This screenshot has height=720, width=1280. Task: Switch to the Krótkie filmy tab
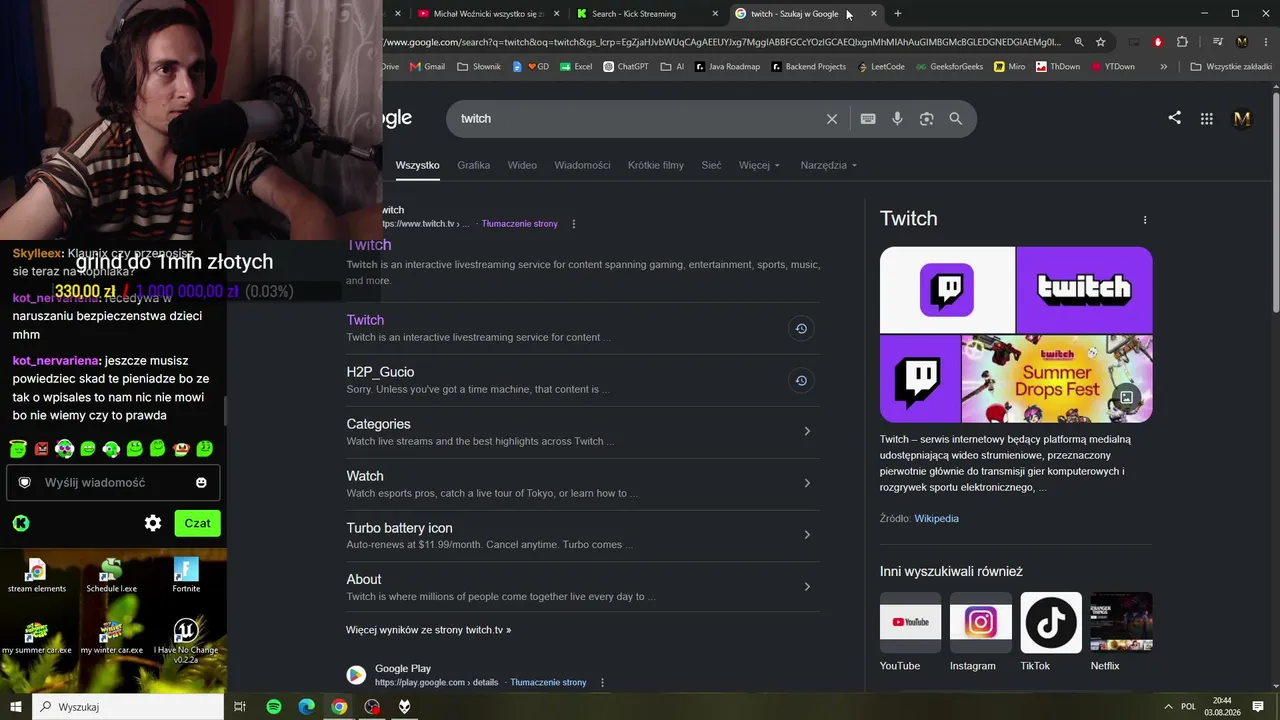coord(656,165)
